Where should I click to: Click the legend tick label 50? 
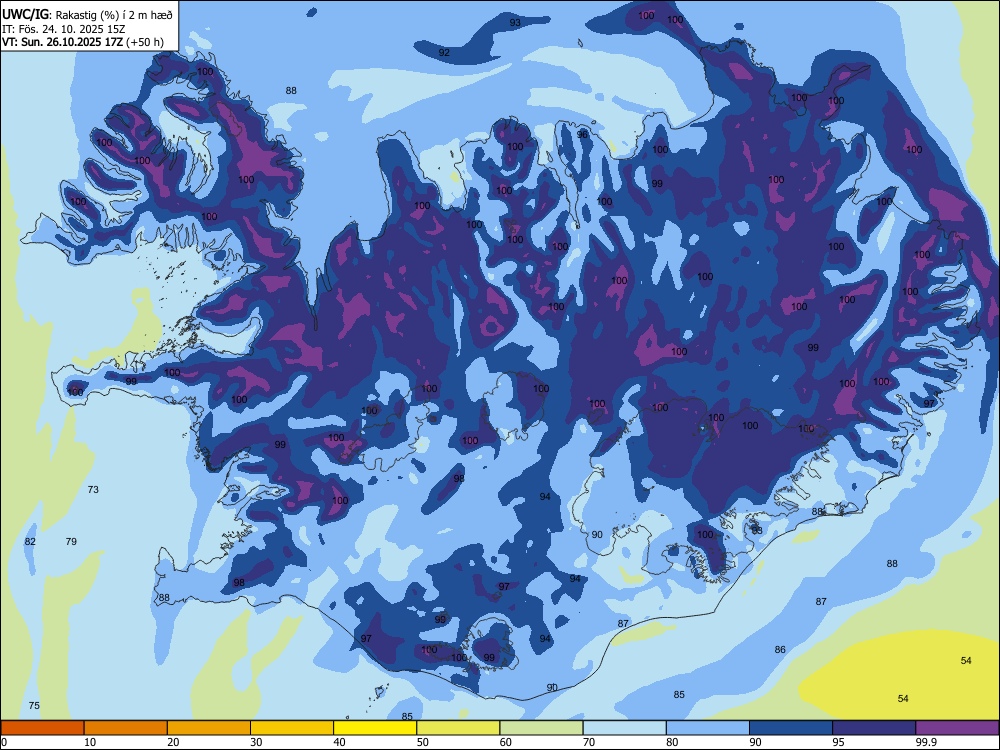click(422, 742)
